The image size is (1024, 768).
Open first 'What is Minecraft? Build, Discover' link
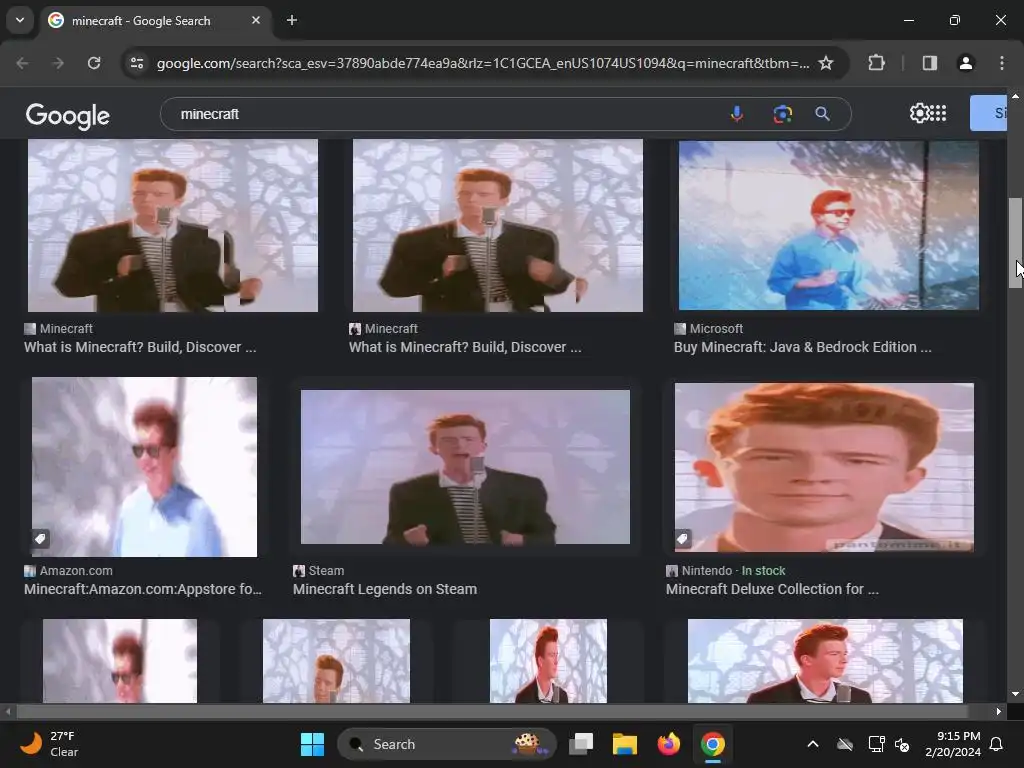click(x=140, y=347)
